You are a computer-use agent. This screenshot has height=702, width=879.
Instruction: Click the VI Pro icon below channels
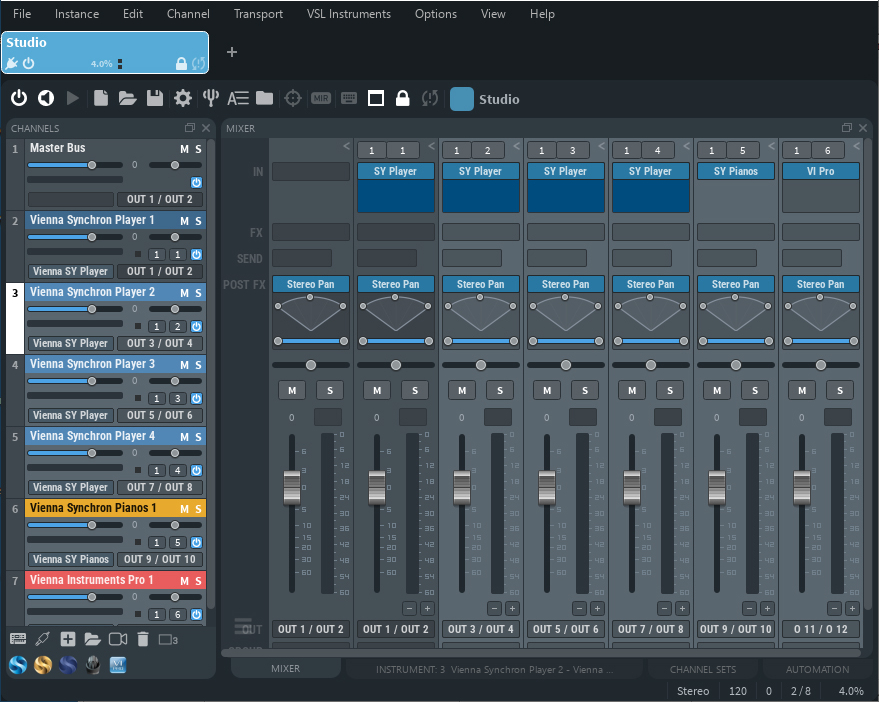point(118,665)
